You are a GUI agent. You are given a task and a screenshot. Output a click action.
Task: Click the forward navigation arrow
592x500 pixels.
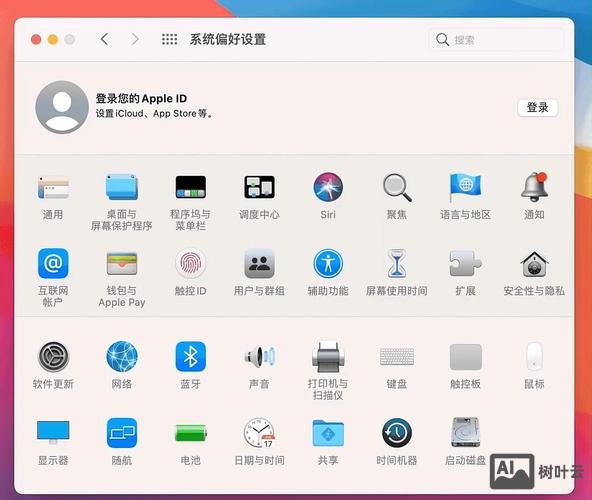[x=135, y=39]
